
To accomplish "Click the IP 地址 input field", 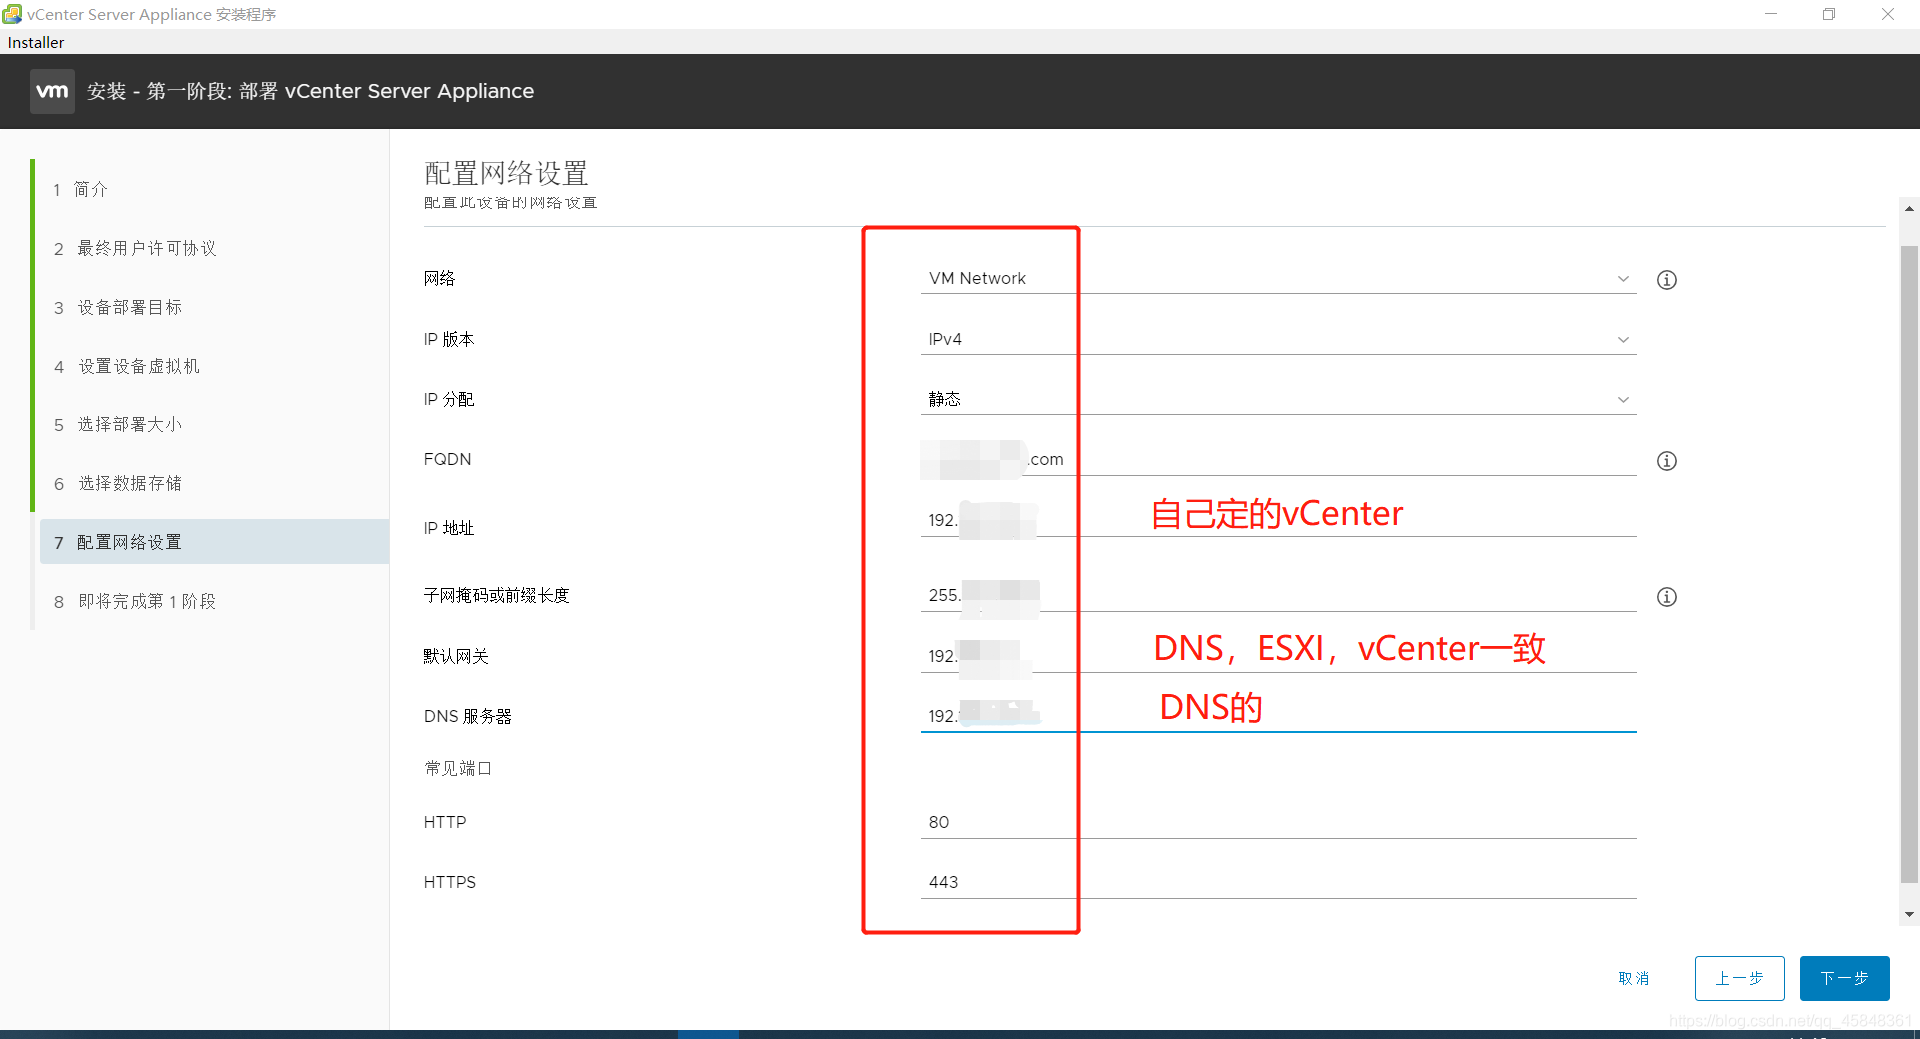I will pos(1278,520).
